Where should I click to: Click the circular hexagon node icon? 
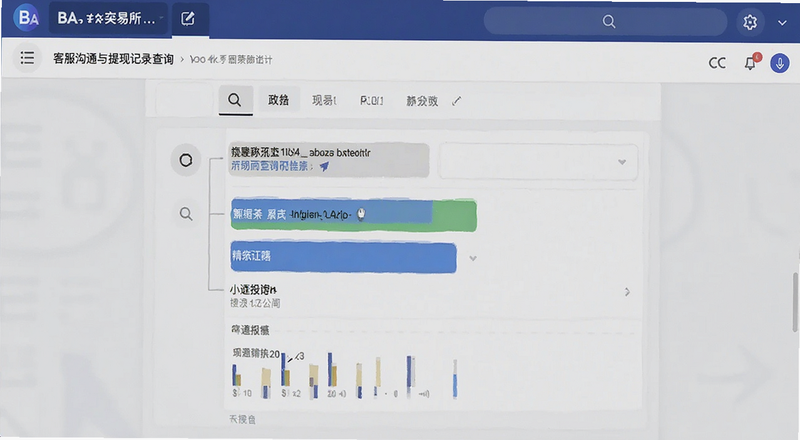pyautogui.click(x=186, y=160)
